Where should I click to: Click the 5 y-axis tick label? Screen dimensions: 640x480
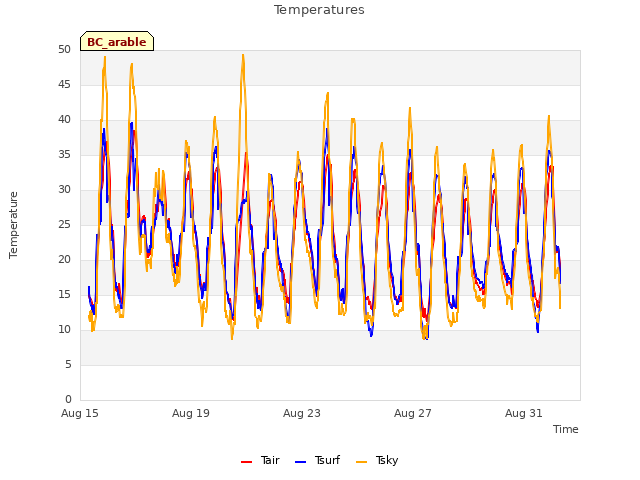(68, 364)
